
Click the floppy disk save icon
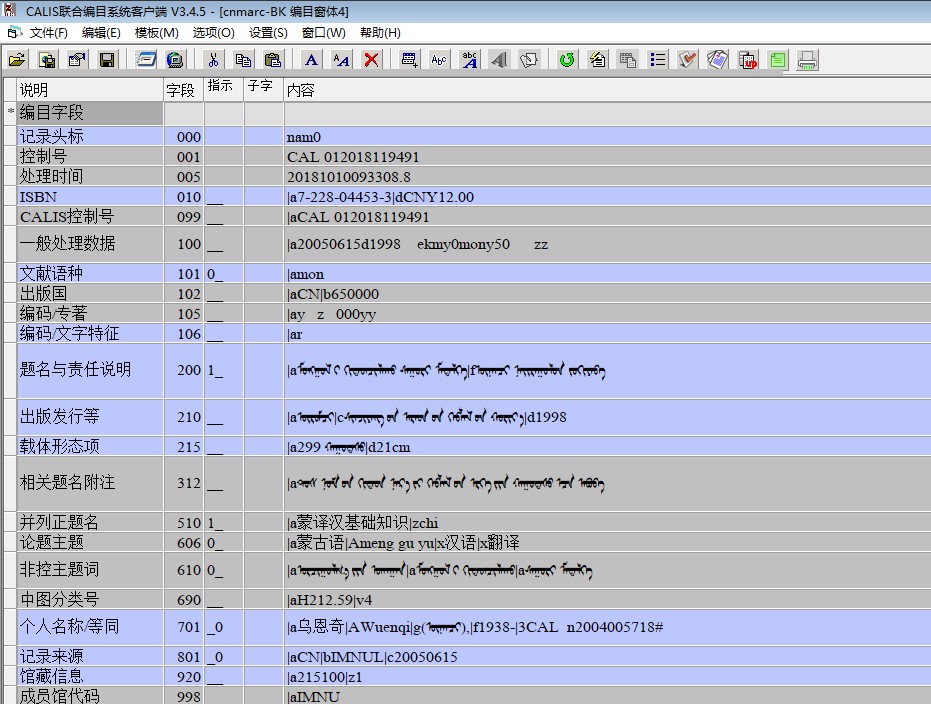[106, 60]
